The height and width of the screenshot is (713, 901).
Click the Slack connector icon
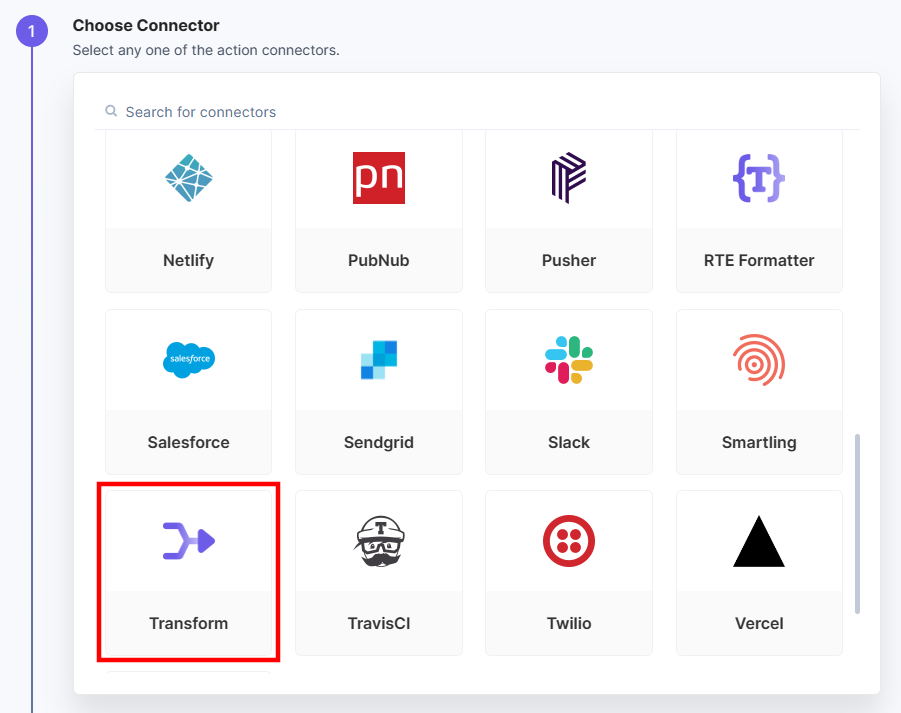568,360
